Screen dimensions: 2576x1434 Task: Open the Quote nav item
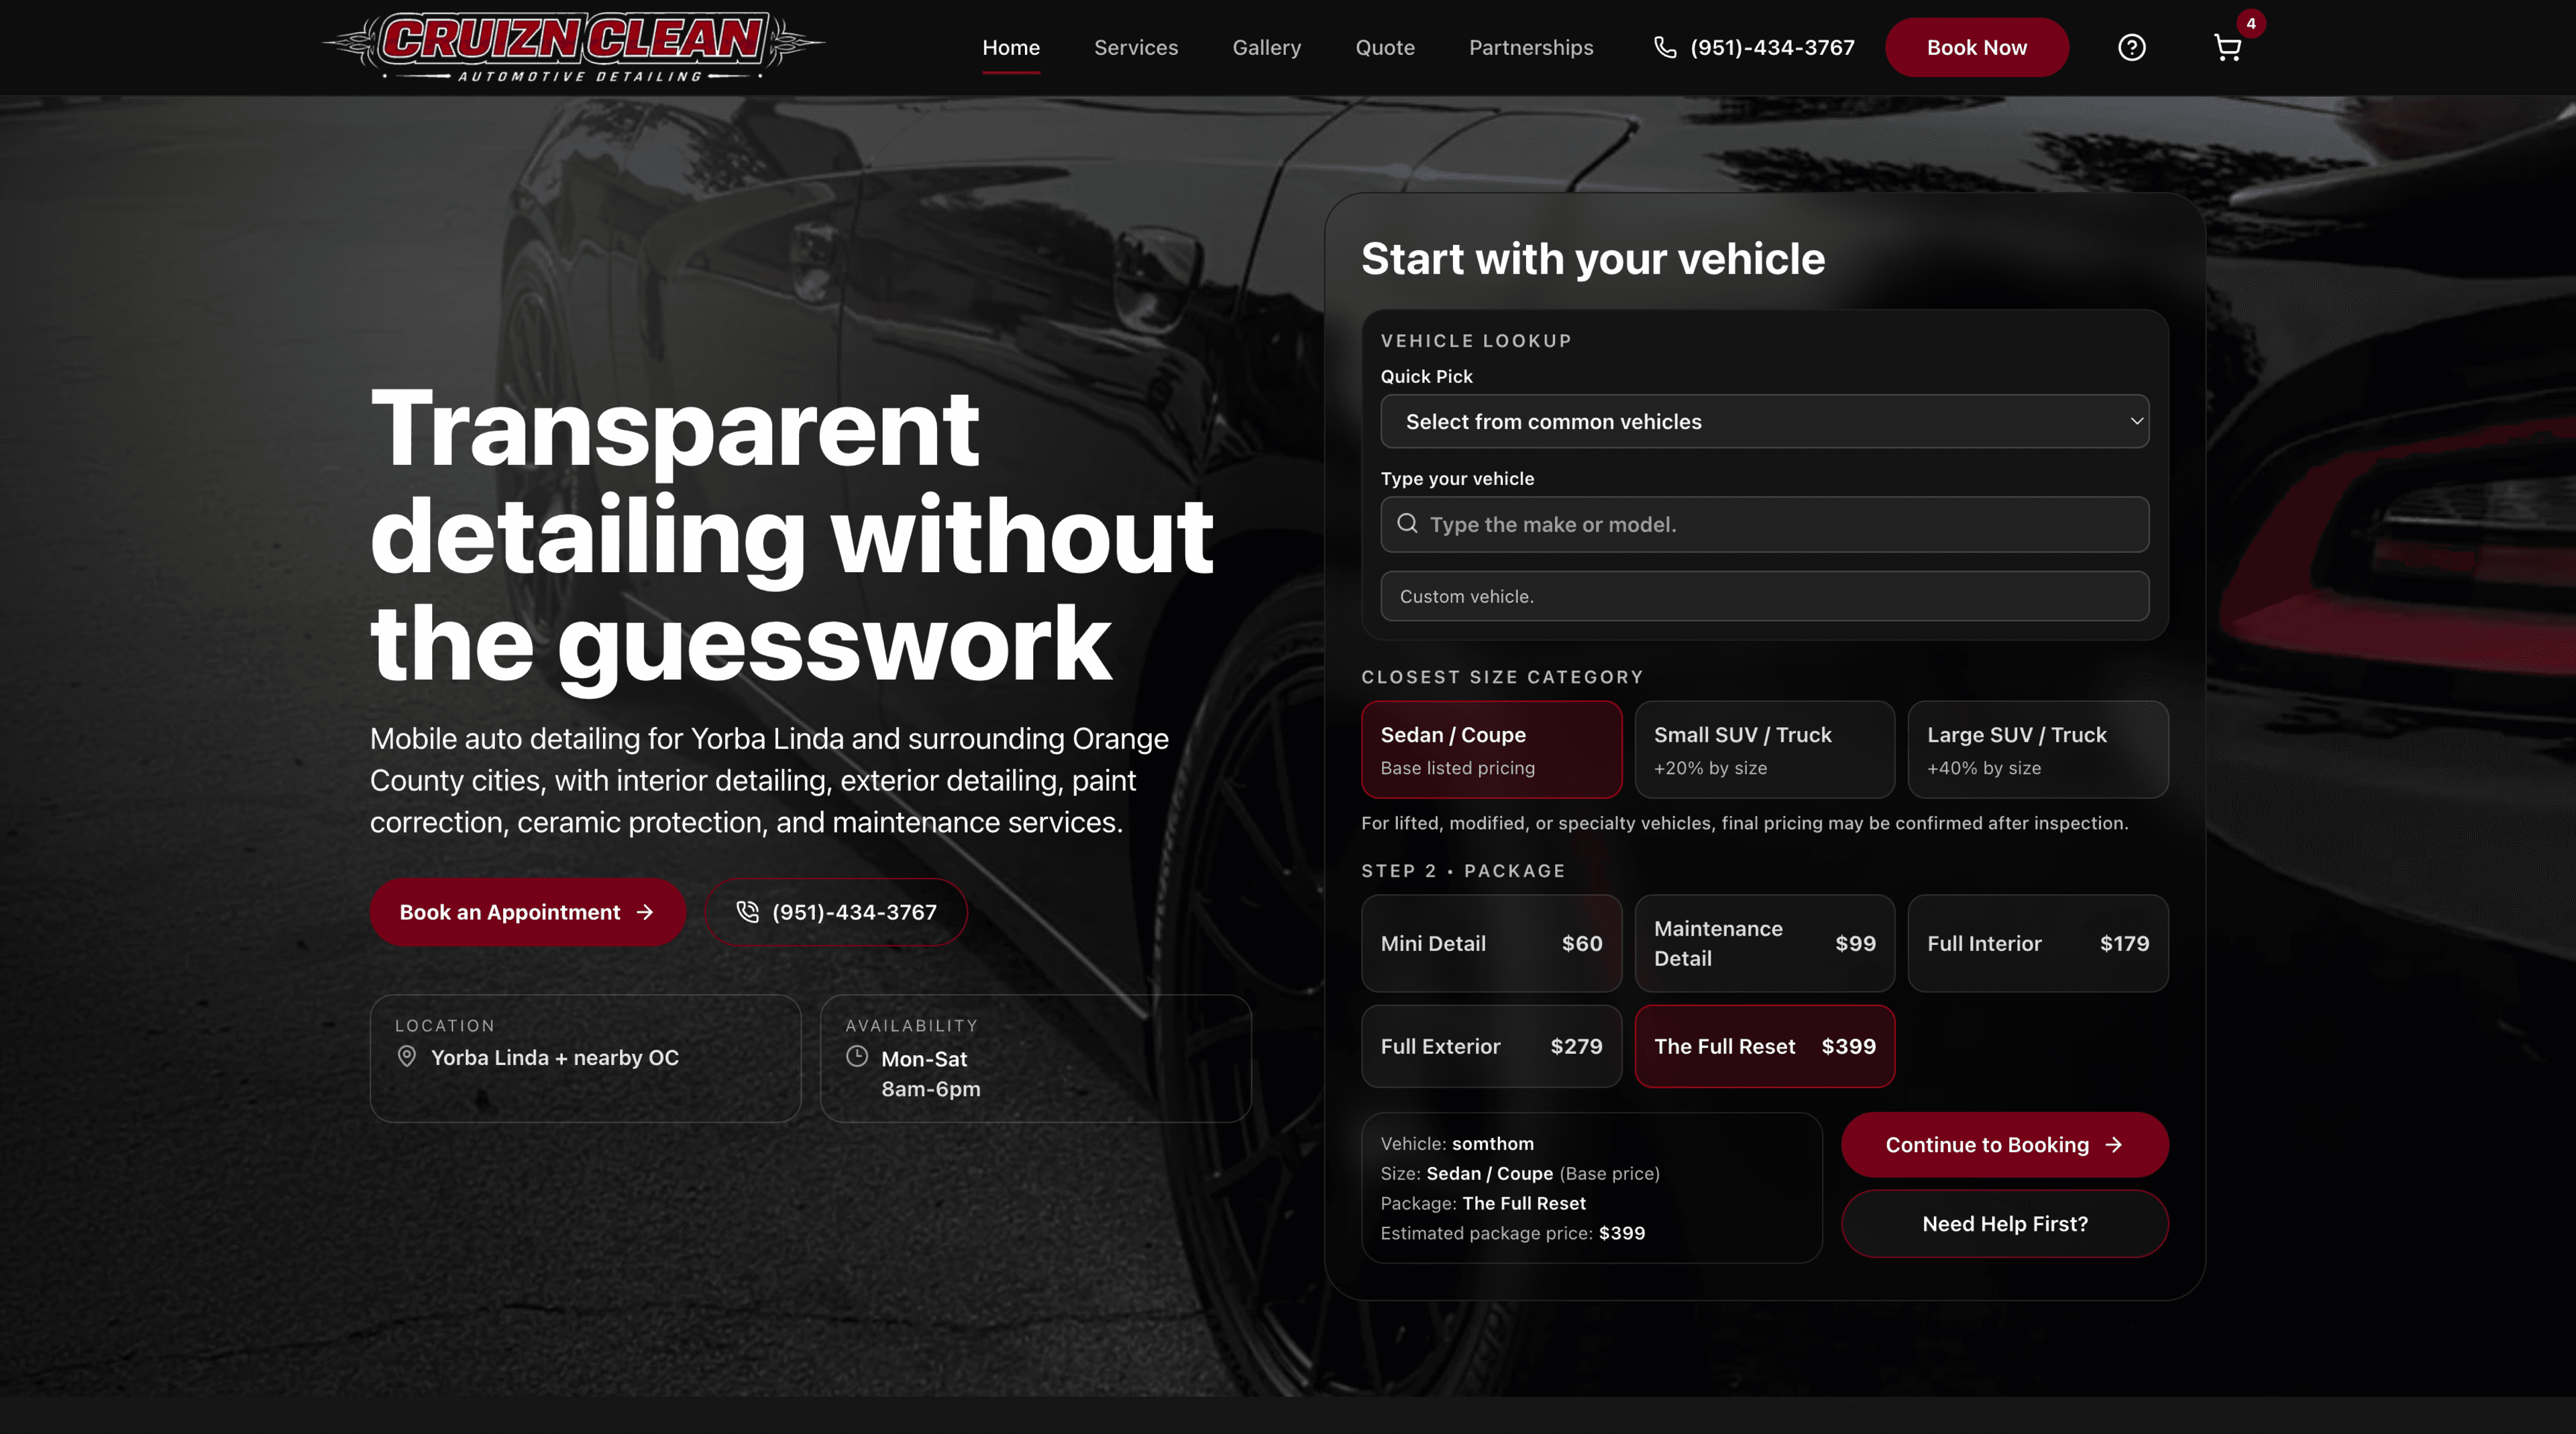pos(1384,47)
